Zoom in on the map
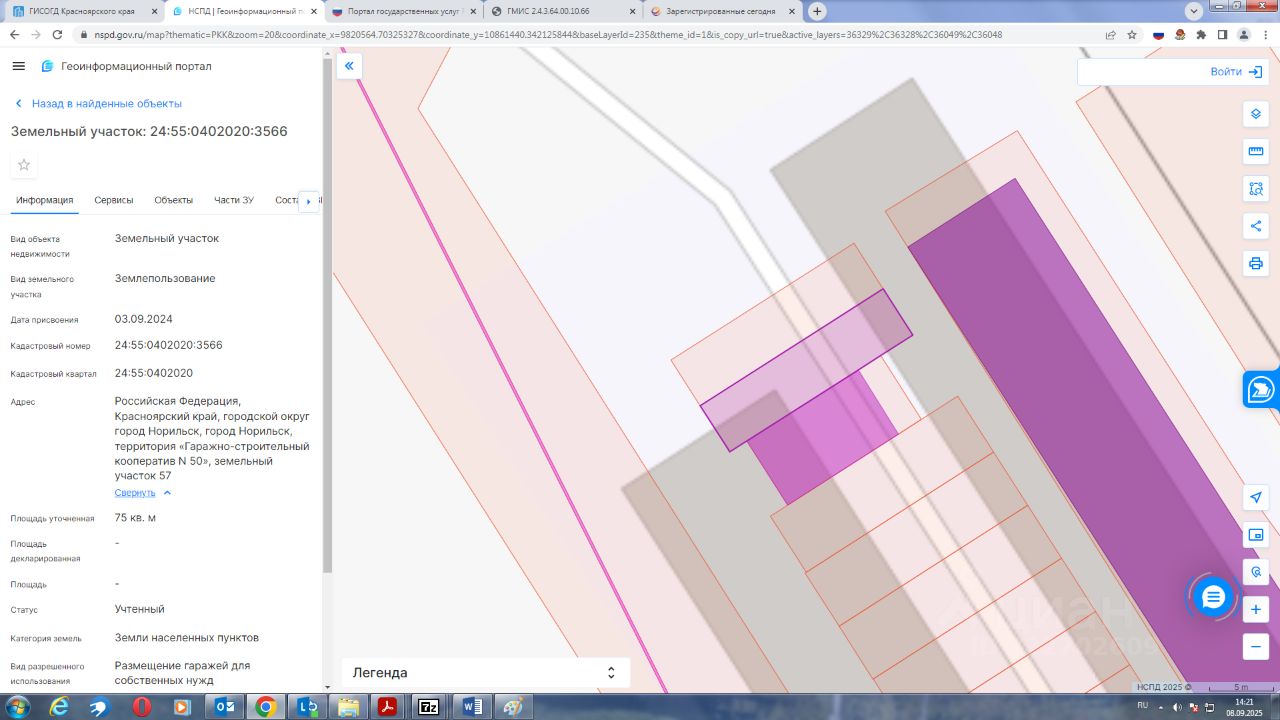The image size is (1280, 720). tap(1256, 609)
